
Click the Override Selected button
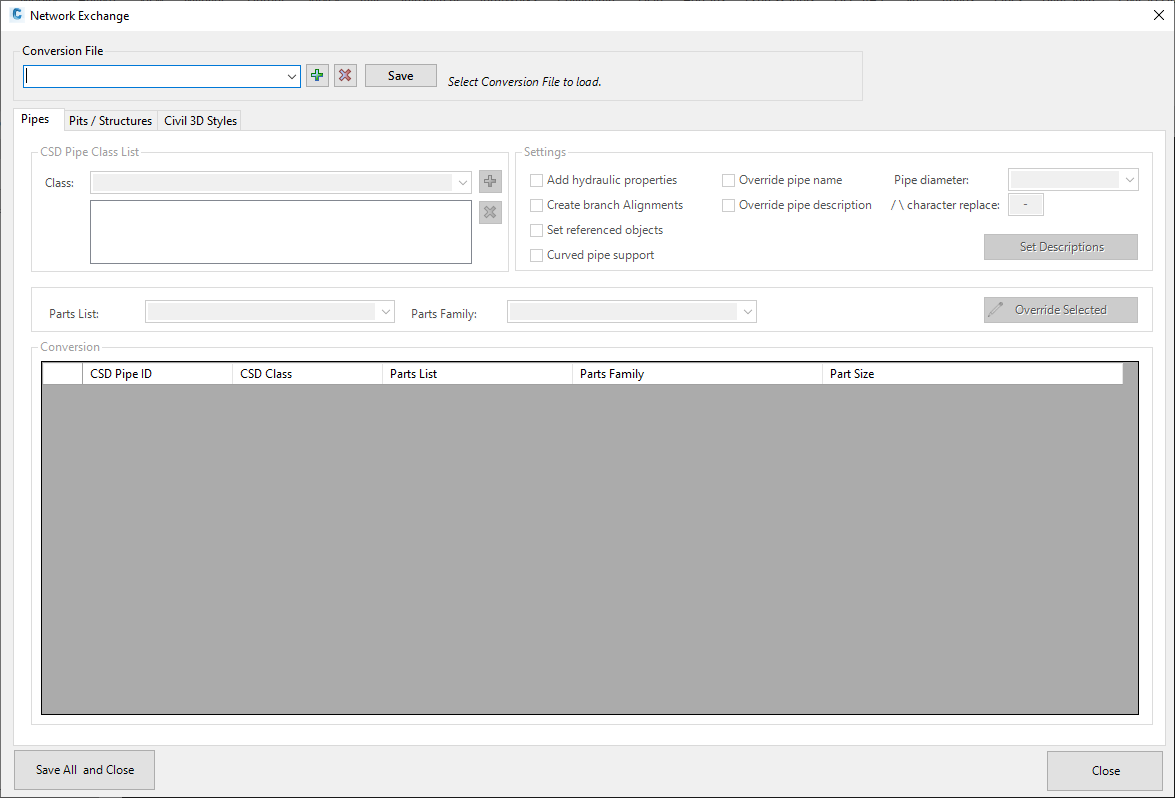pos(1060,310)
